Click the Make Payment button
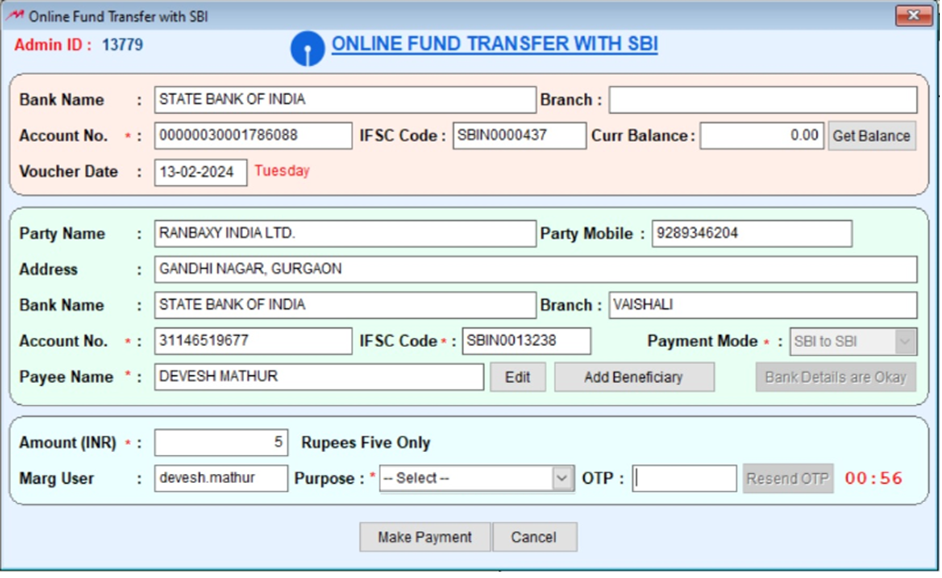The width and height of the screenshot is (942, 578). (x=425, y=537)
